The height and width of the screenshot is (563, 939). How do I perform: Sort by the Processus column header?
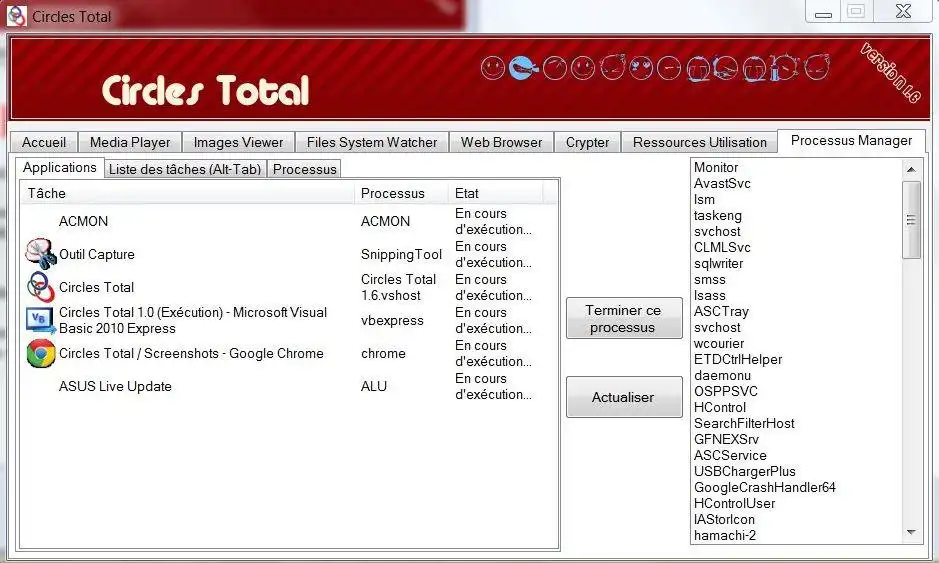pyautogui.click(x=401, y=193)
